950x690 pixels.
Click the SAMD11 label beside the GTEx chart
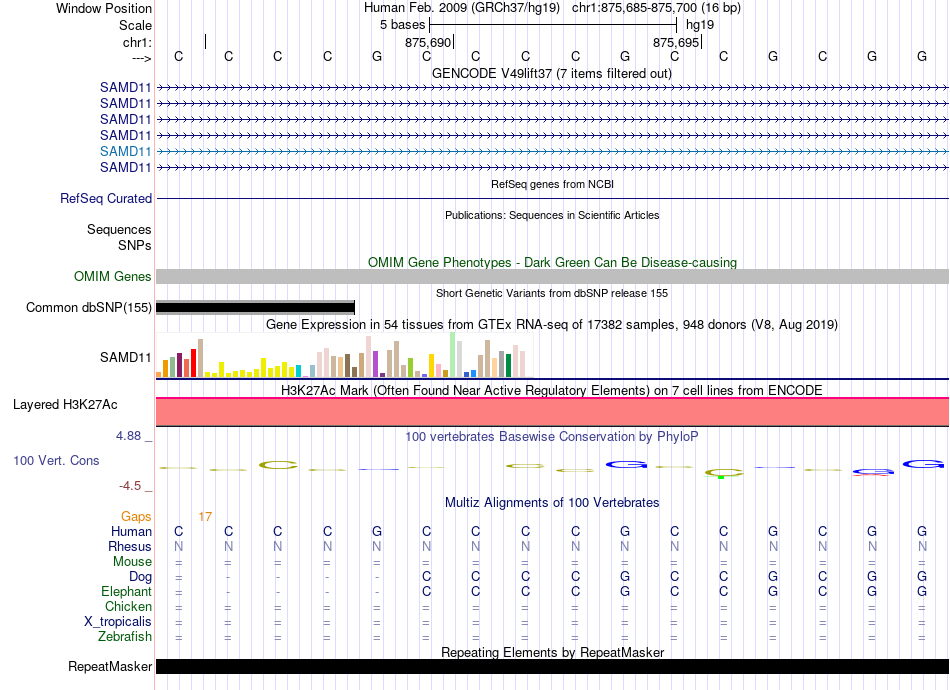pos(125,357)
